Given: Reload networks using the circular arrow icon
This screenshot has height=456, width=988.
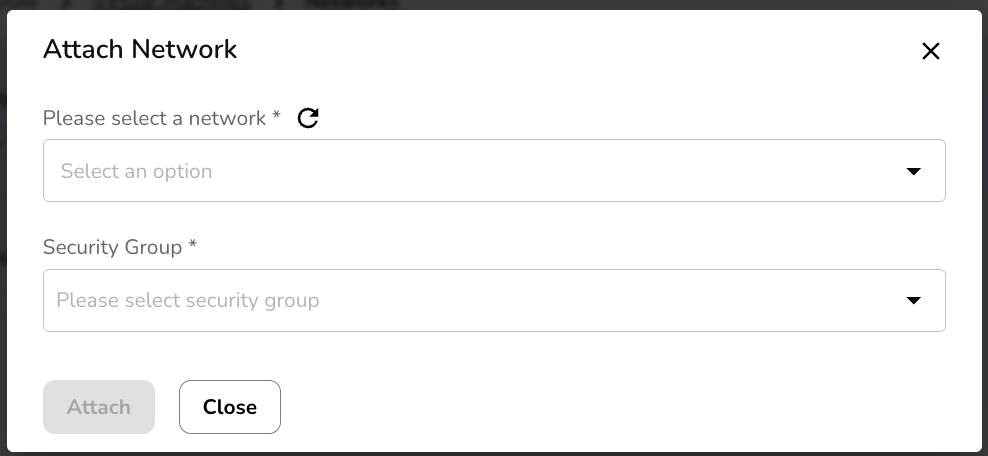Looking at the screenshot, I should point(308,118).
